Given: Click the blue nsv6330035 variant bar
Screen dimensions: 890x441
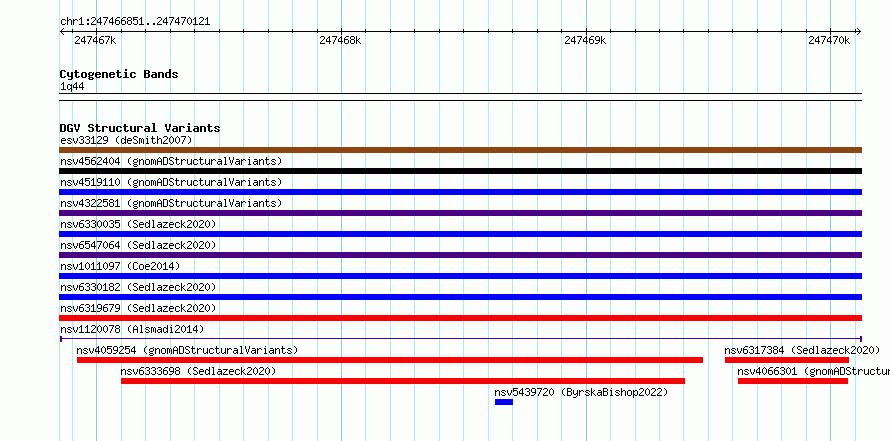Looking at the screenshot, I should tap(460, 234).
